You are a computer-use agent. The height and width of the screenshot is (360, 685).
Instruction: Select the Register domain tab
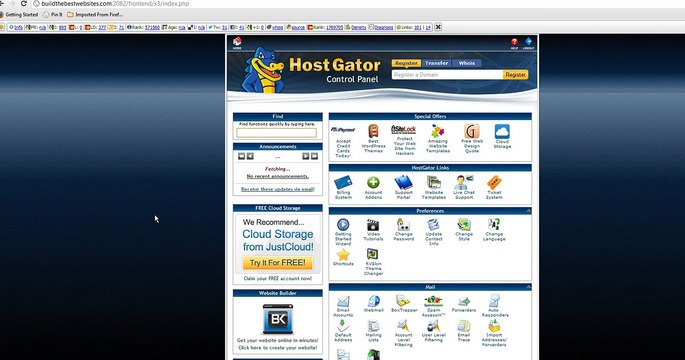406,63
